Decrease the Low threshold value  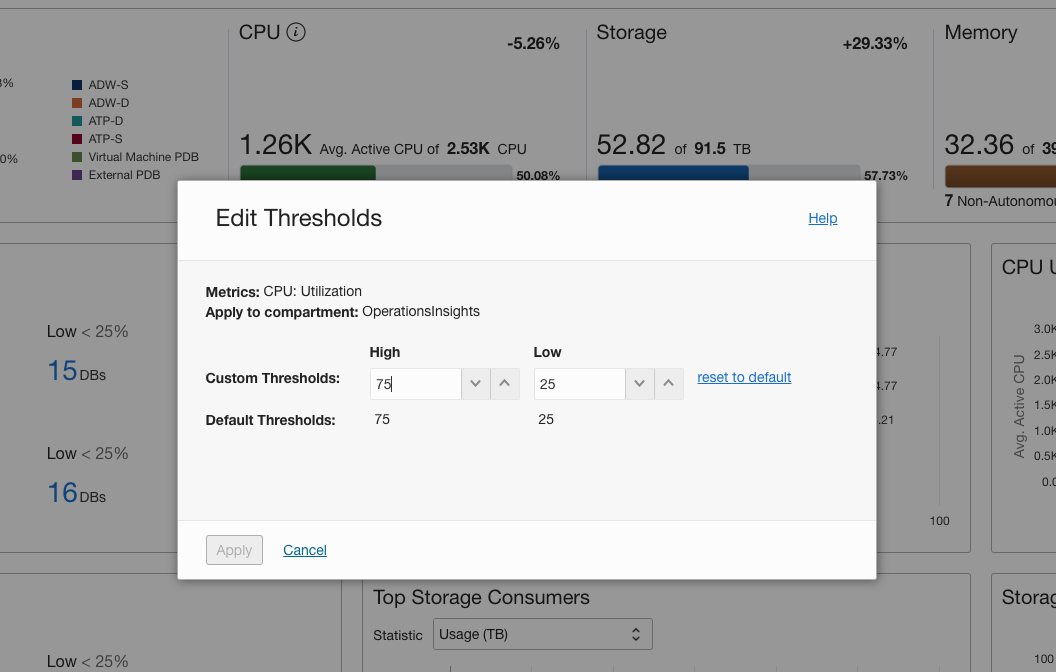(640, 384)
